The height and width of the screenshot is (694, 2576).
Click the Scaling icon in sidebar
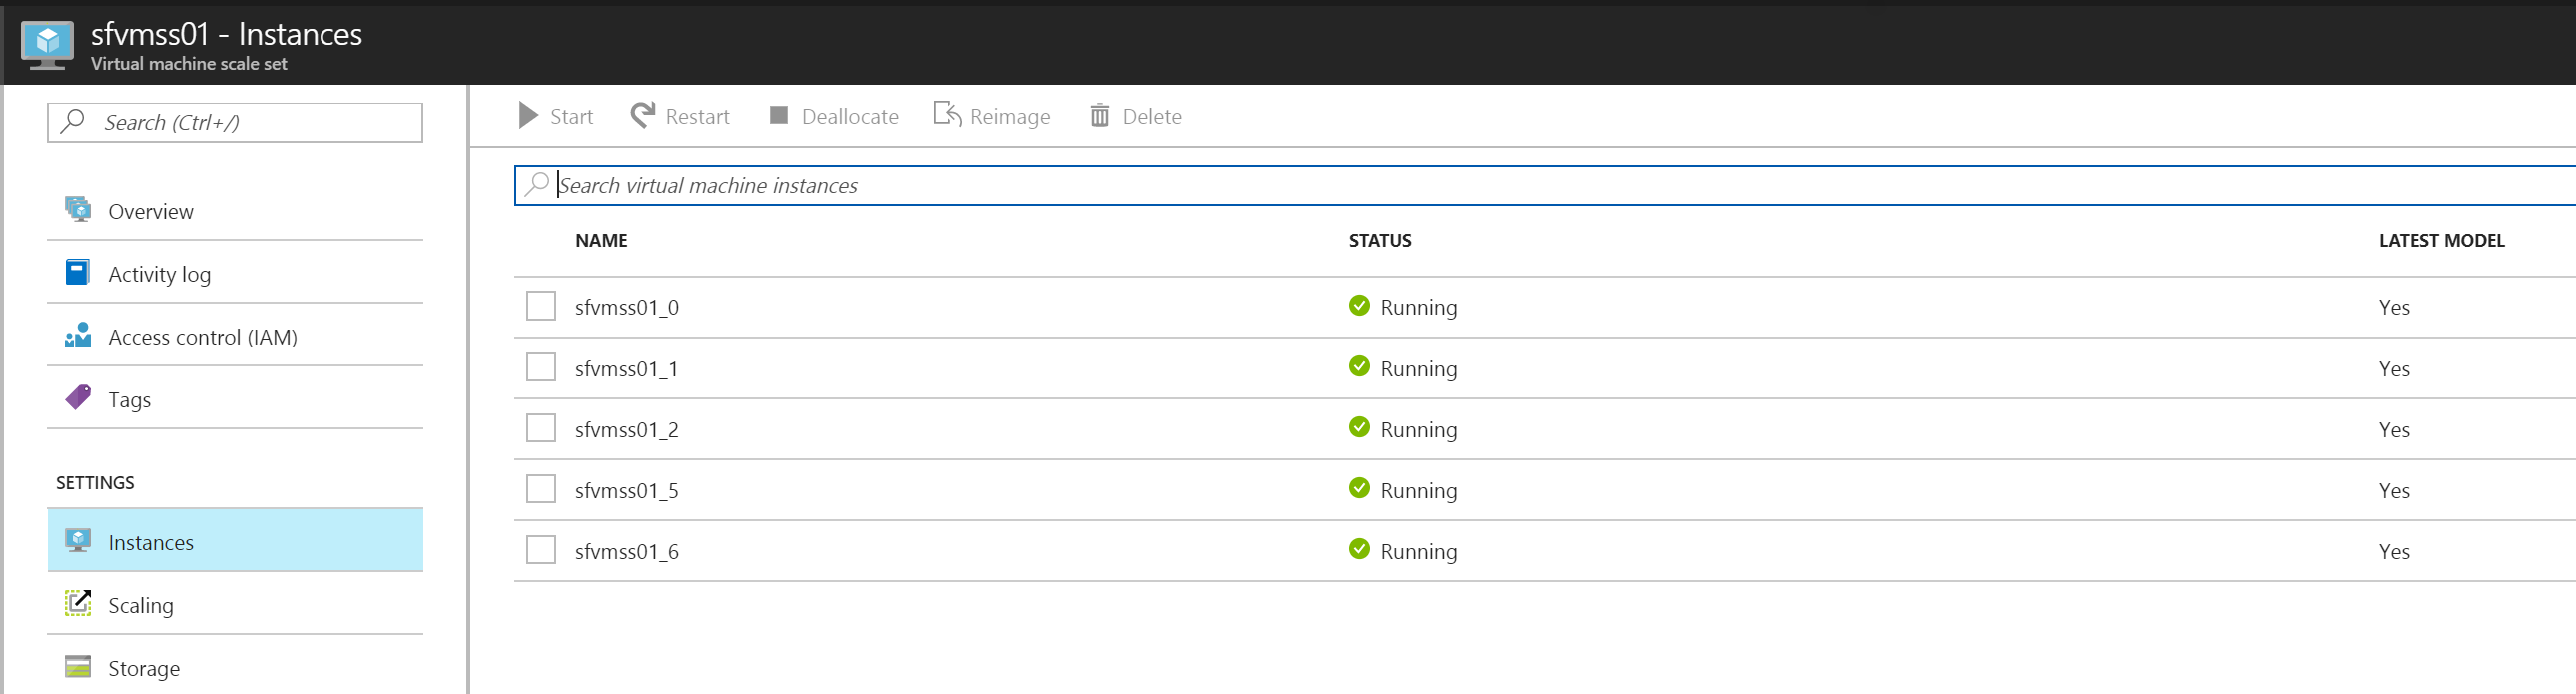[78, 604]
